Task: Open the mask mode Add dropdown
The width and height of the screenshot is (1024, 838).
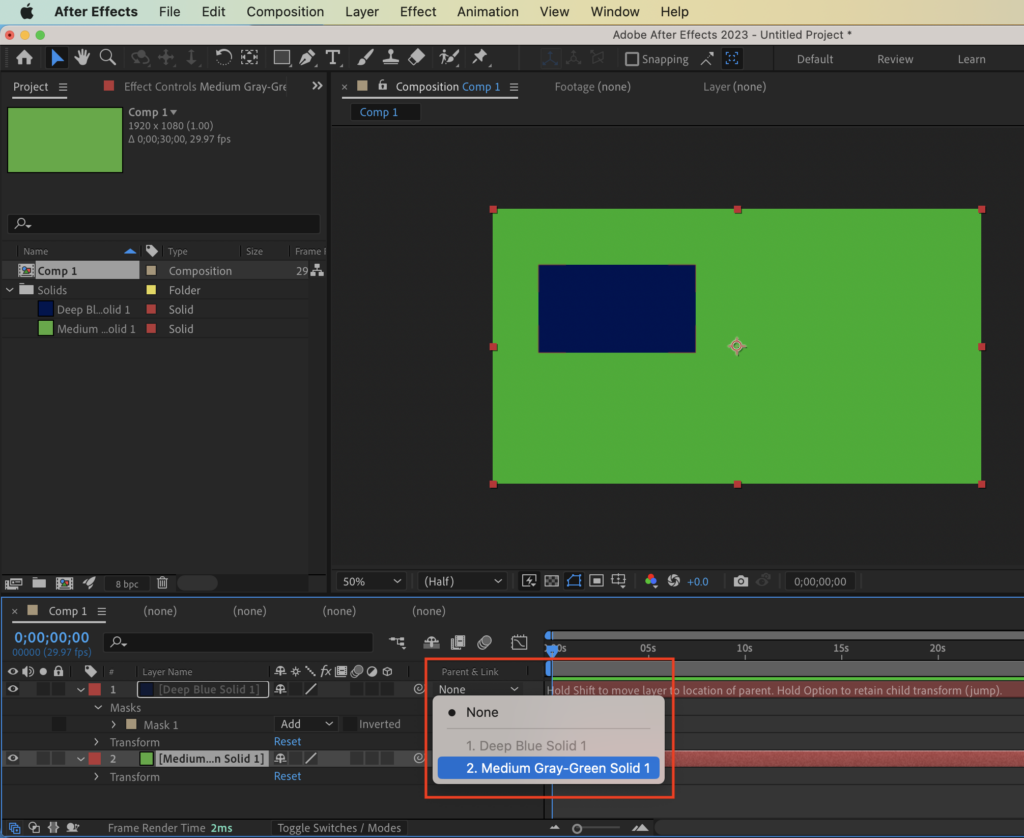Action: [307, 724]
